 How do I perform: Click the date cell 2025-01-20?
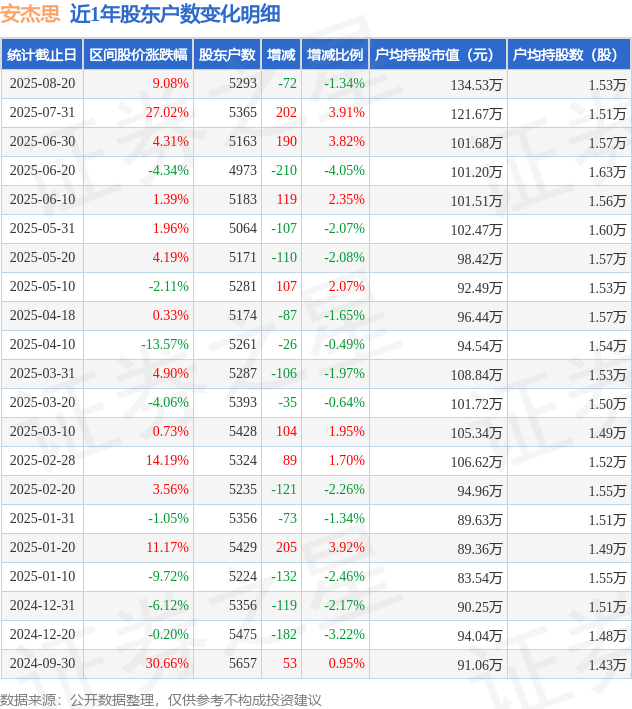pos(42,547)
